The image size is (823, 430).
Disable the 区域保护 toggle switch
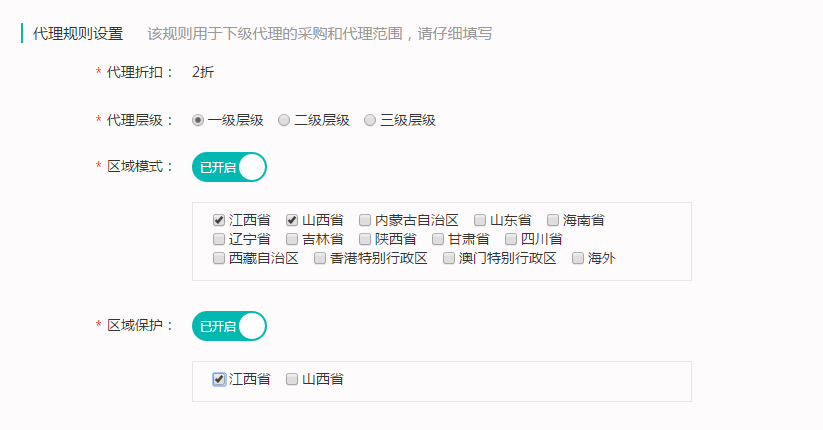click(229, 326)
